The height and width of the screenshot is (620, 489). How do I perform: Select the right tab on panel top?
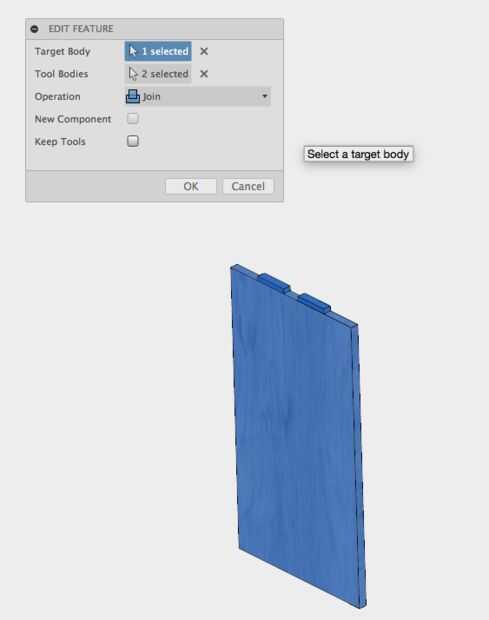pyautogui.click(x=314, y=302)
